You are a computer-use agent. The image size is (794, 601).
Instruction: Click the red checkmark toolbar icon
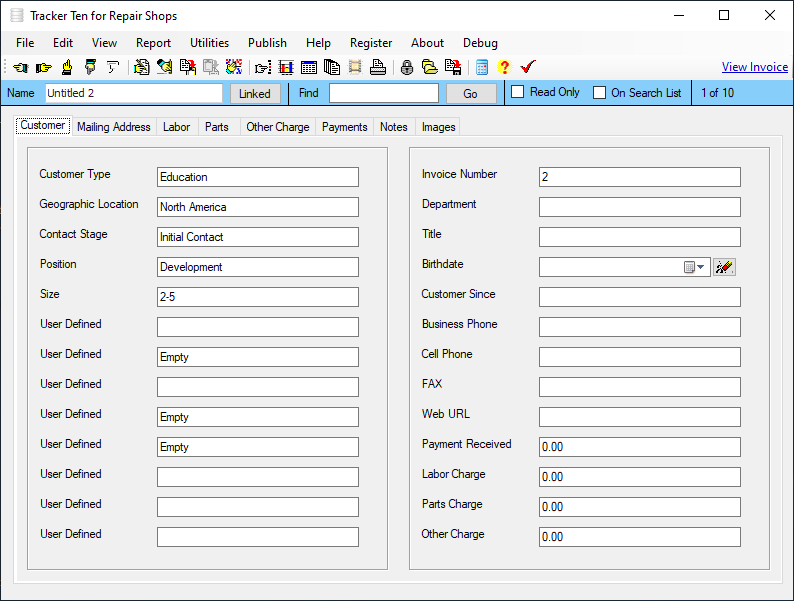pos(528,67)
